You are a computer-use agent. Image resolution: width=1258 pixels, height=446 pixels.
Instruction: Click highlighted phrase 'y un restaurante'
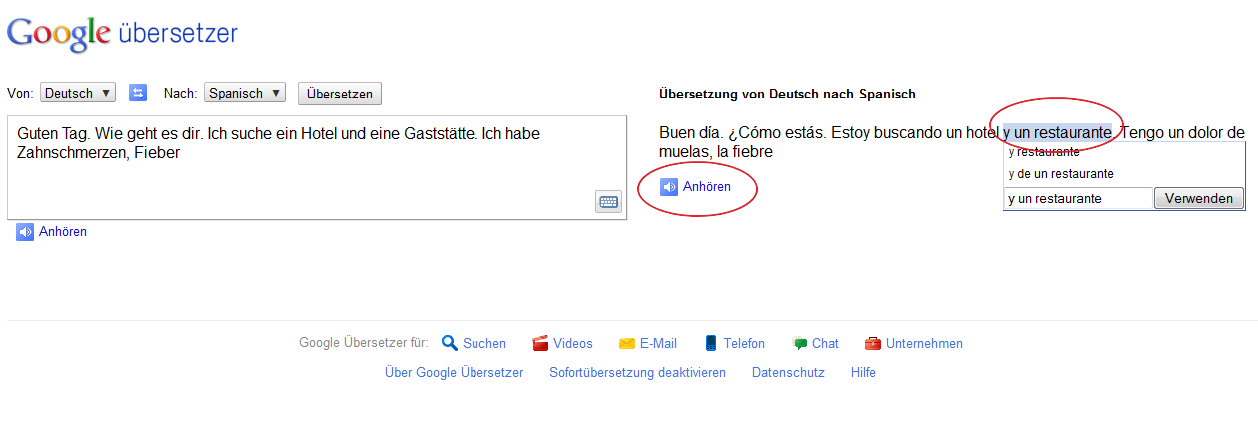[1058, 132]
